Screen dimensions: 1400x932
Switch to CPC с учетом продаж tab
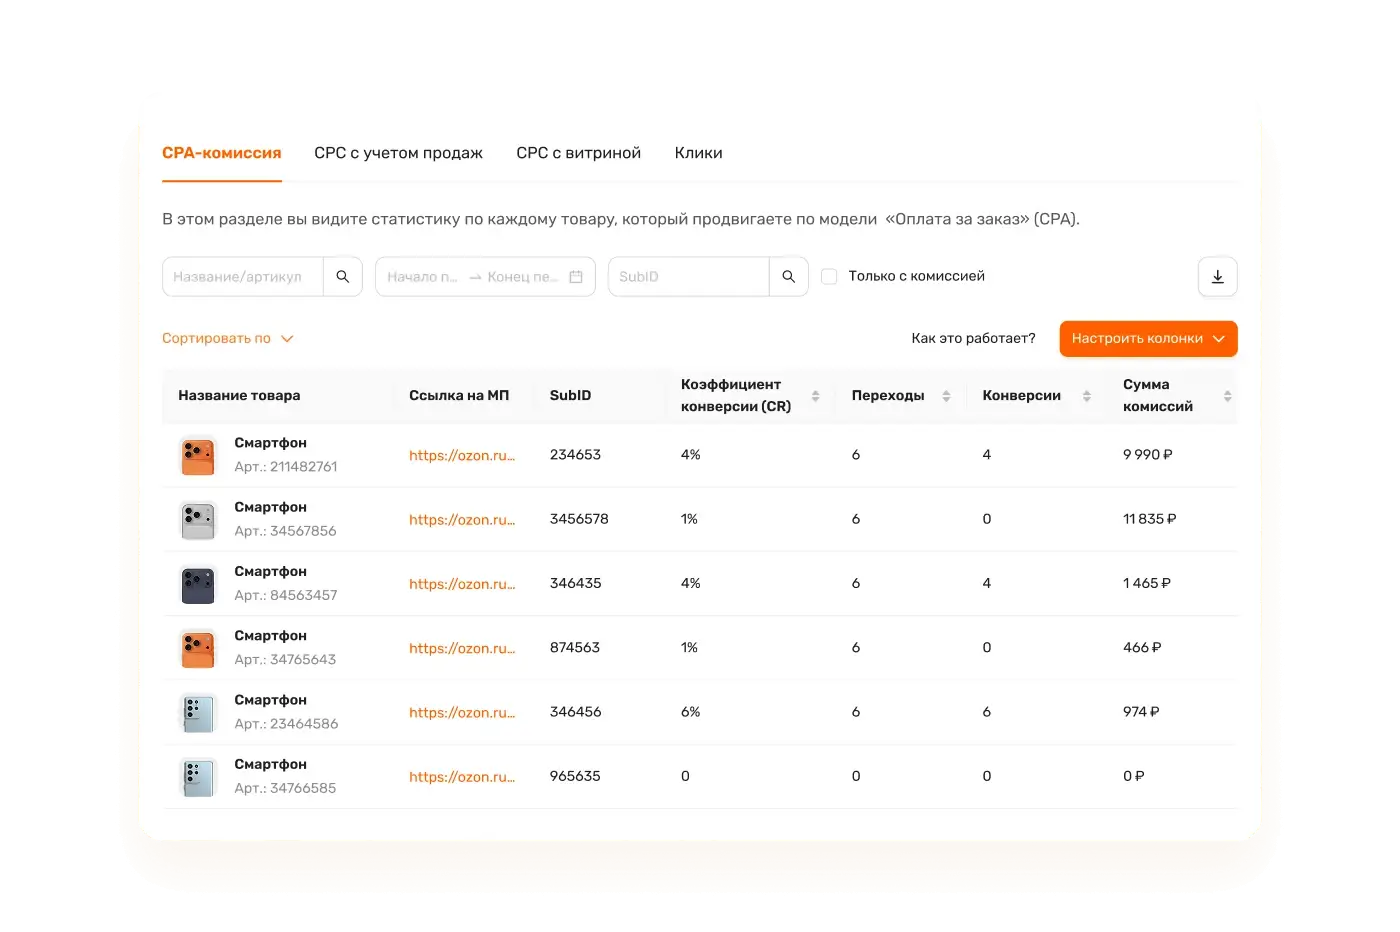click(398, 153)
